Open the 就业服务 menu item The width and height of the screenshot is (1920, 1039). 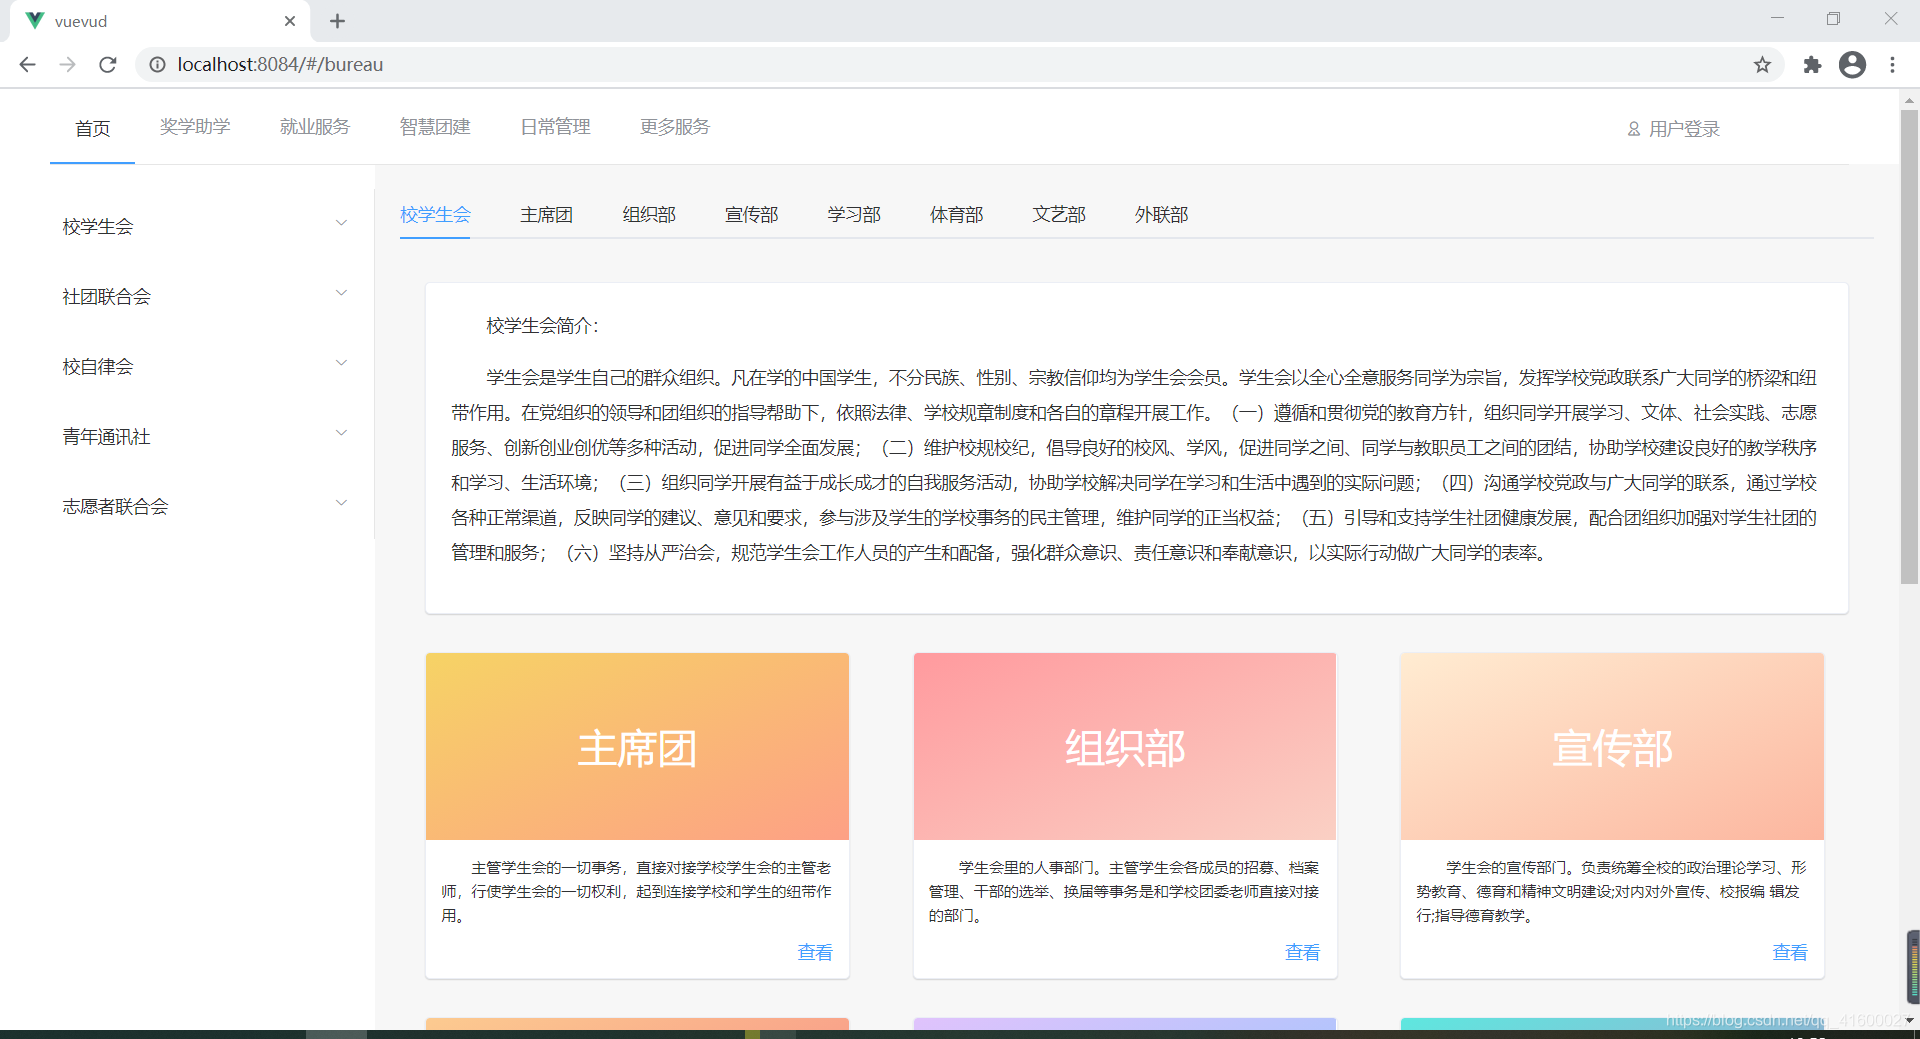click(315, 127)
